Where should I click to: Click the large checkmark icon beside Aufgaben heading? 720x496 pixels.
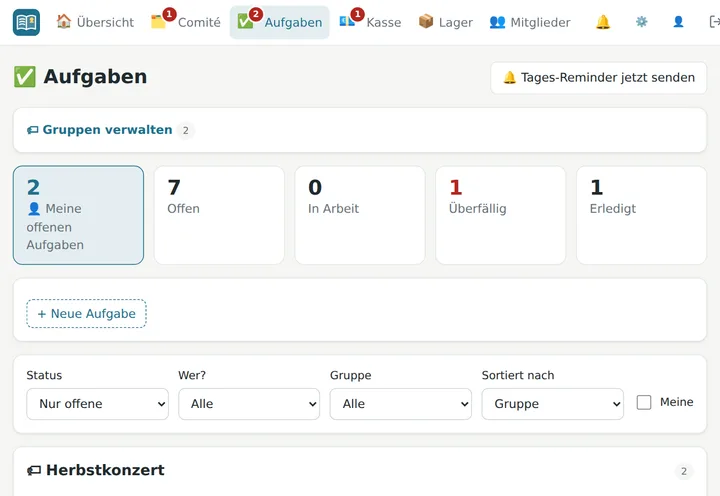pos(25,77)
